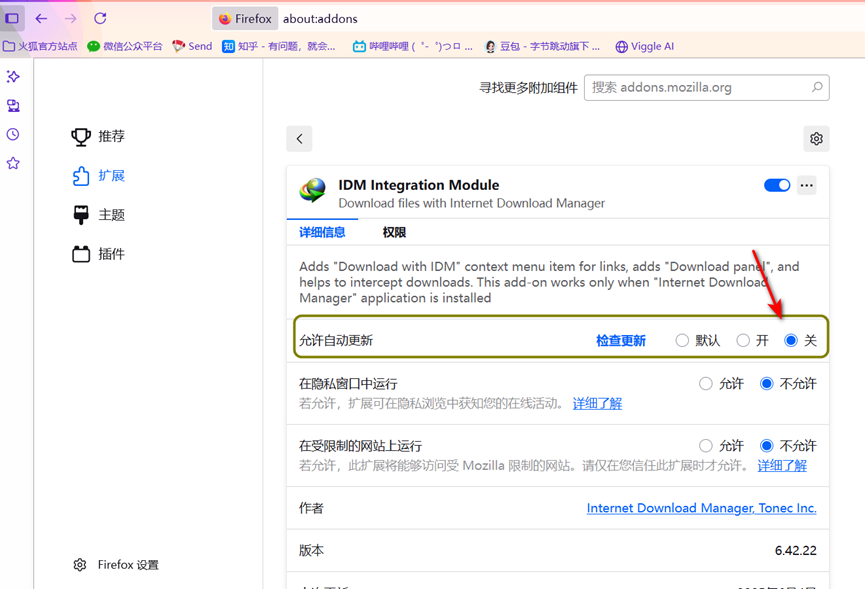Select the 扩展 extensions category
This screenshot has width=865, height=589.
click(x=98, y=176)
